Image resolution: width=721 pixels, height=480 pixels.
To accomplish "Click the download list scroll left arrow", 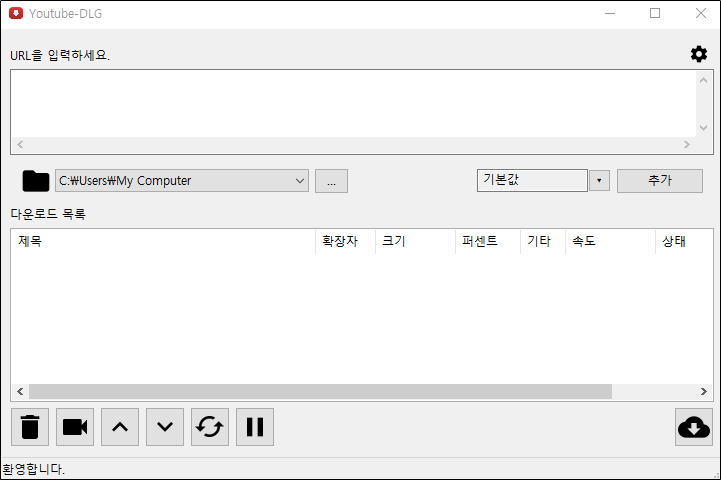I will tap(20, 391).
